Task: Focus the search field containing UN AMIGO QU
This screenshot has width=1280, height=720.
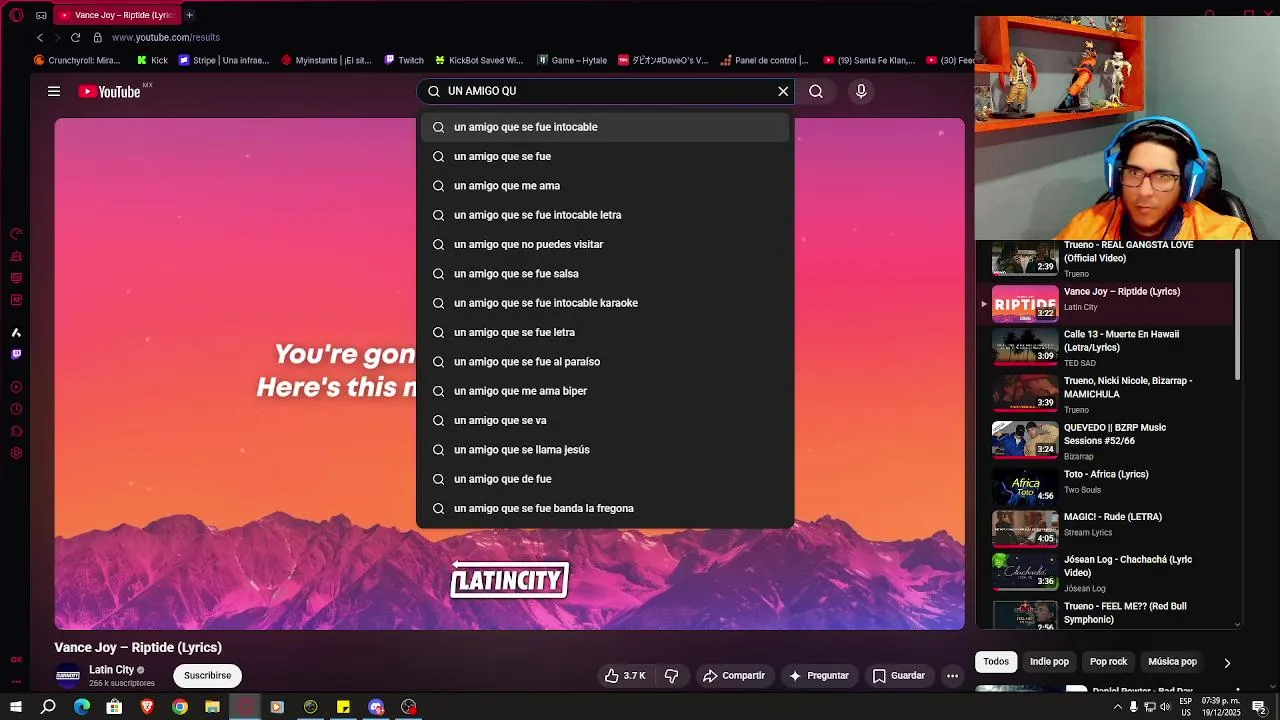Action: click(x=605, y=91)
